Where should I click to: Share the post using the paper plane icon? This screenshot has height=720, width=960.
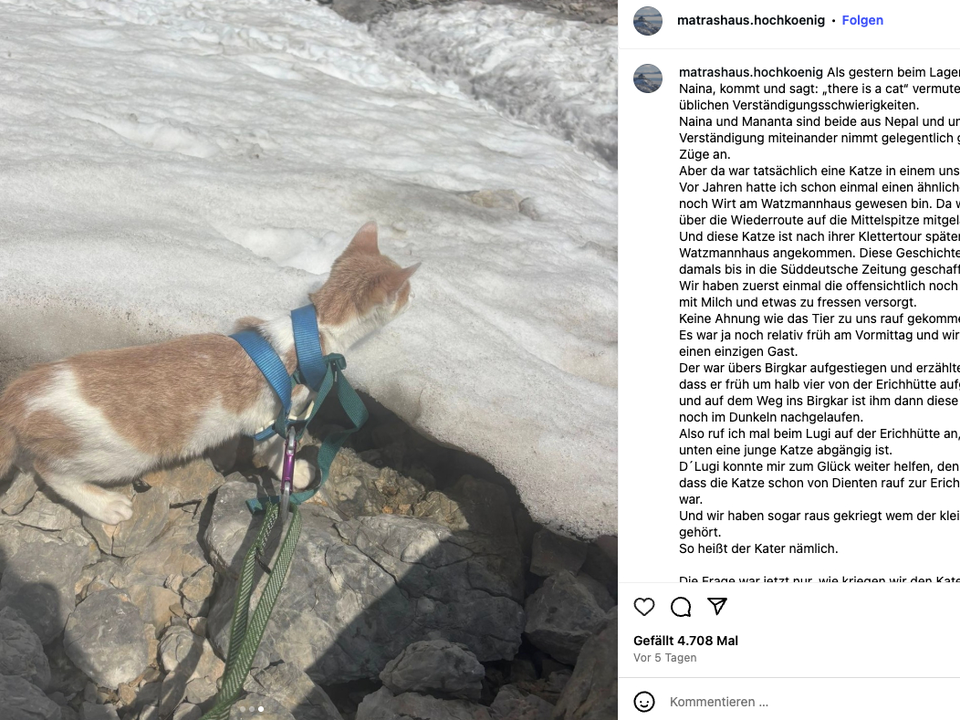(717, 606)
